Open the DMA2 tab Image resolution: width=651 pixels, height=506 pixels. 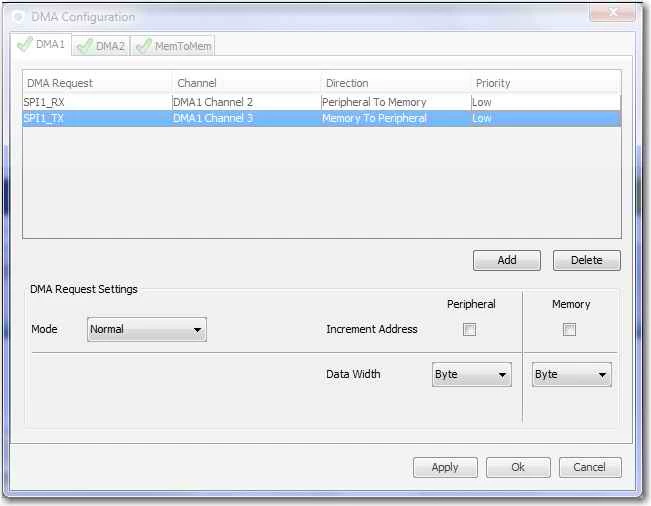point(101,46)
